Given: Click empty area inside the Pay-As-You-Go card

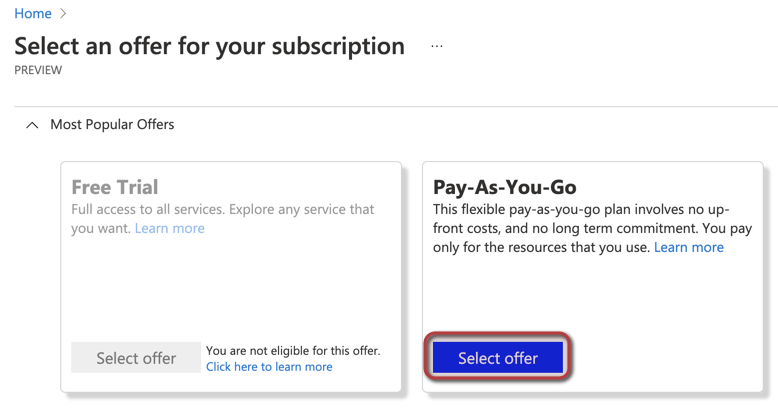Looking at the screenshot, I should tap(590, 295).
